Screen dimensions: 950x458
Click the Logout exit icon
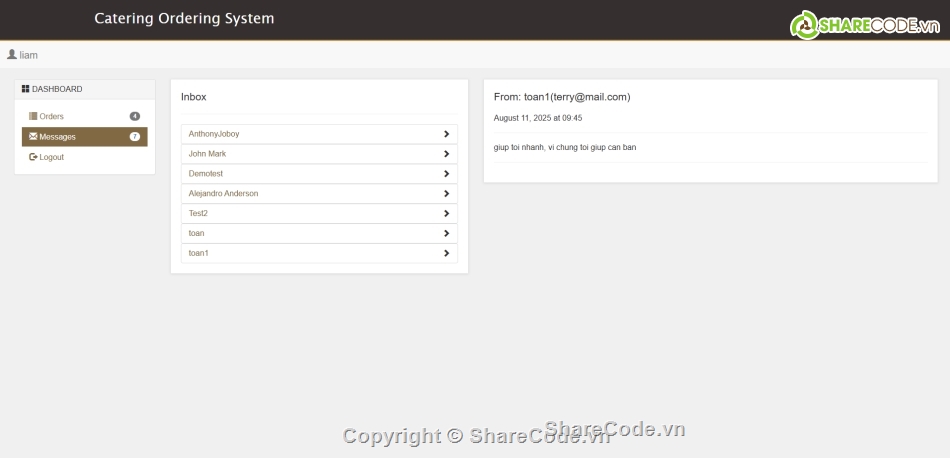tap(33, 157)
